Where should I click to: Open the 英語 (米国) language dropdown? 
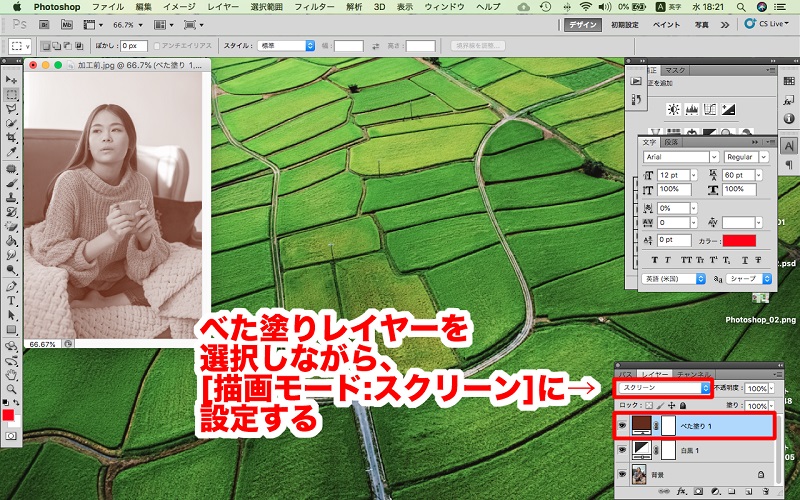[x=673, y=279]
